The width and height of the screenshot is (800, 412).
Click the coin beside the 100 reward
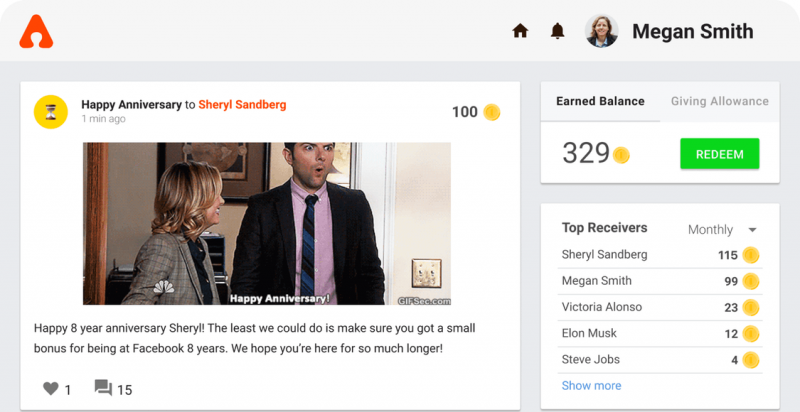click(x=492, y=112)
